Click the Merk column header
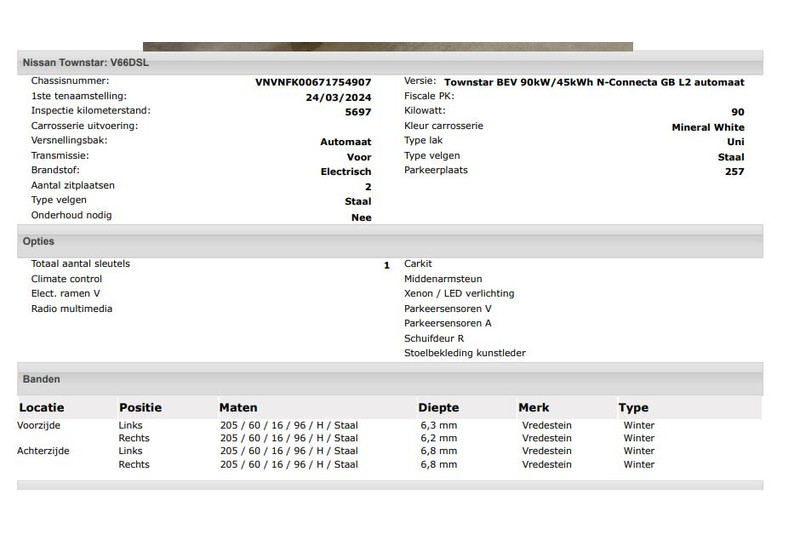The width and height of the screenshot is (800, 533). (534, 407)
